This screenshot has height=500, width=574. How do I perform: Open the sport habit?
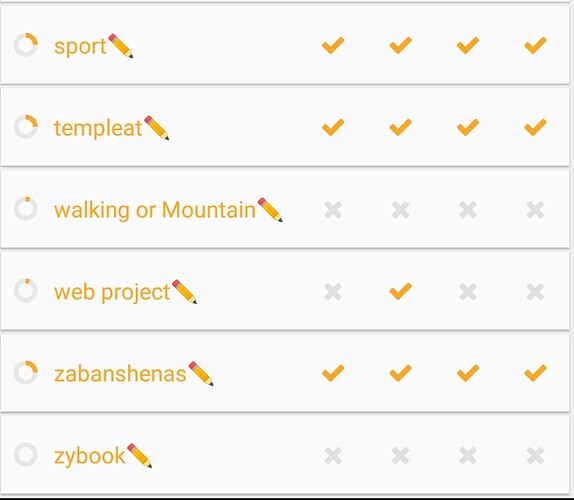pos(80,46)
